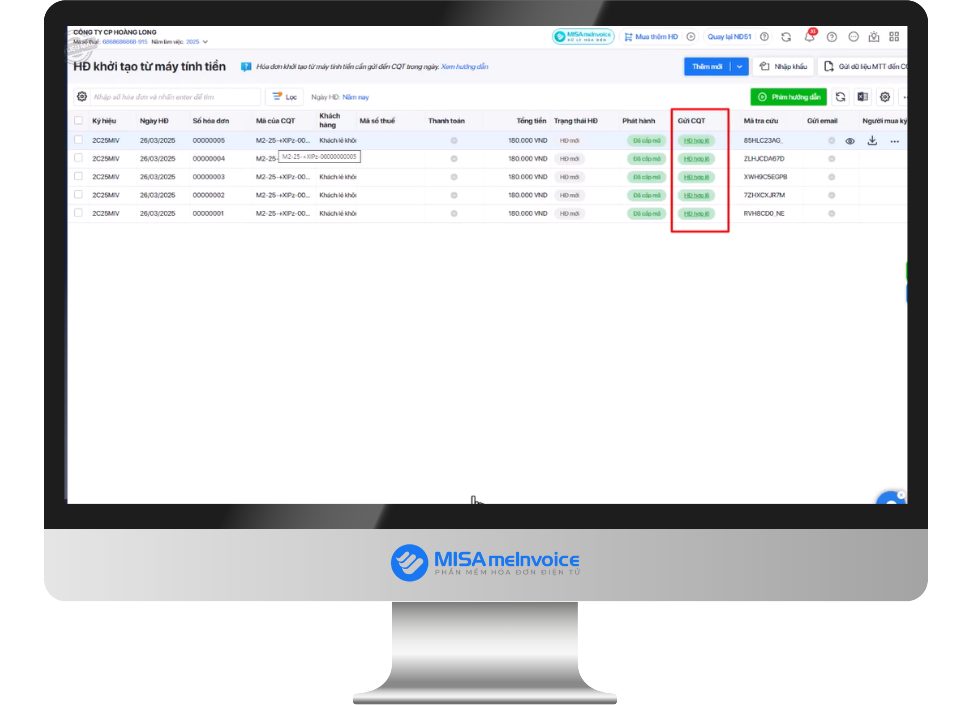Focus the invoice number search field
972x705 pixels.
[175, 97]
